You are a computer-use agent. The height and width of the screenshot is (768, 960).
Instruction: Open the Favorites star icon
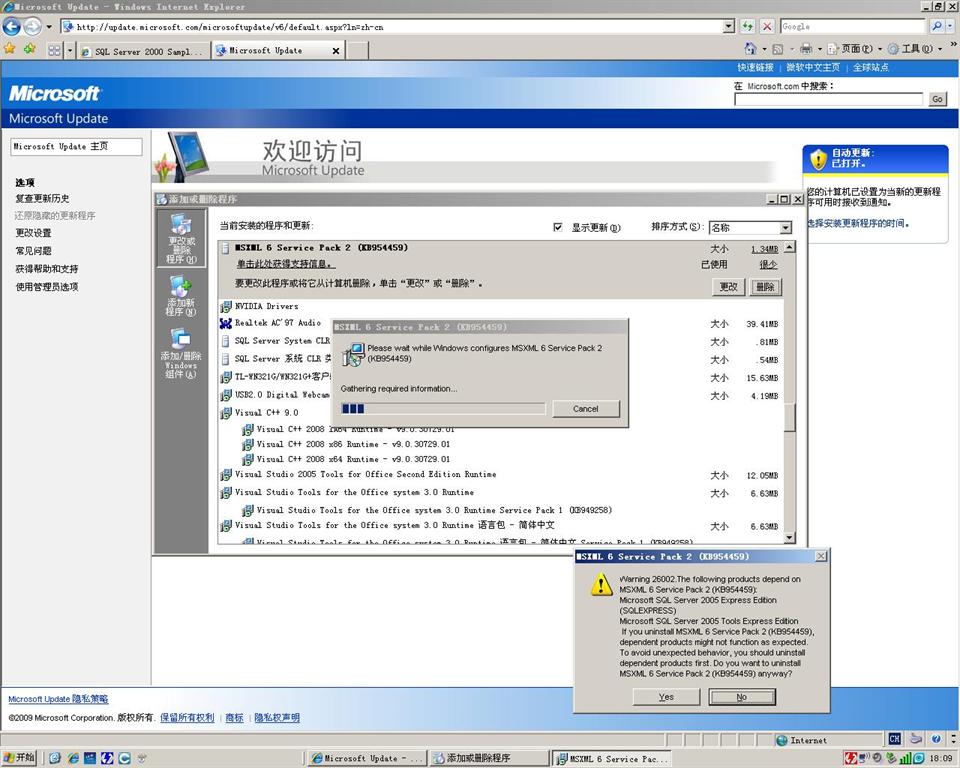[10, 49]
